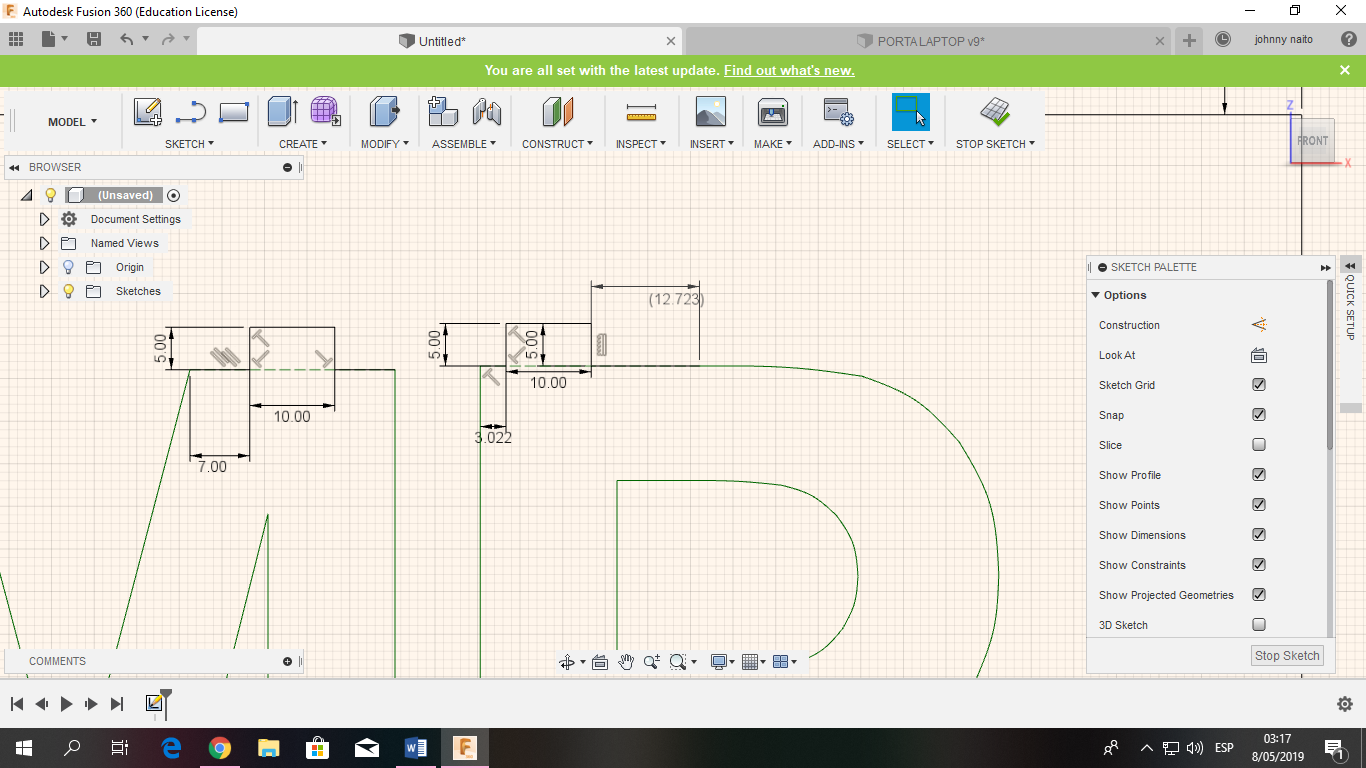Screen dimensions: 1366x768
Task: Click the redo arrow
Action: pyautogui.click(x=168, y=39)
